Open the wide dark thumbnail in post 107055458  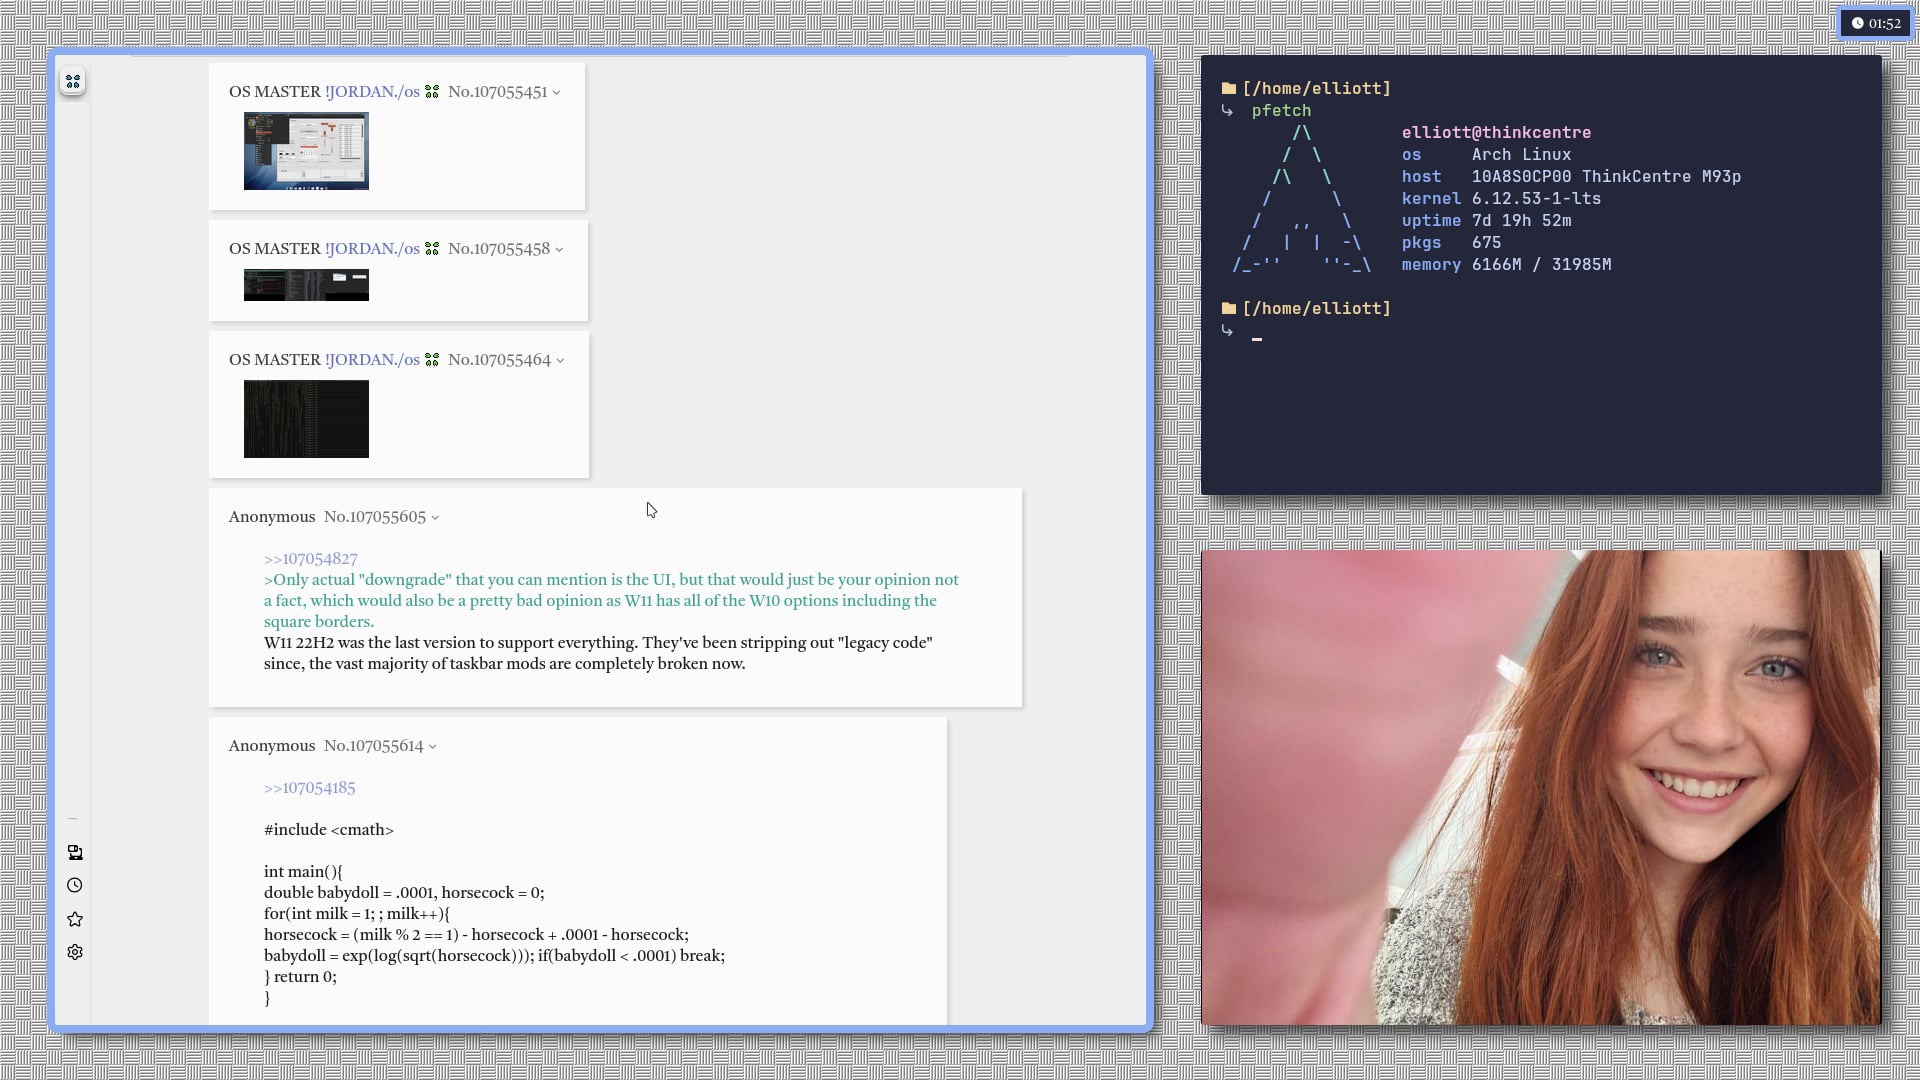coord(306,285)
